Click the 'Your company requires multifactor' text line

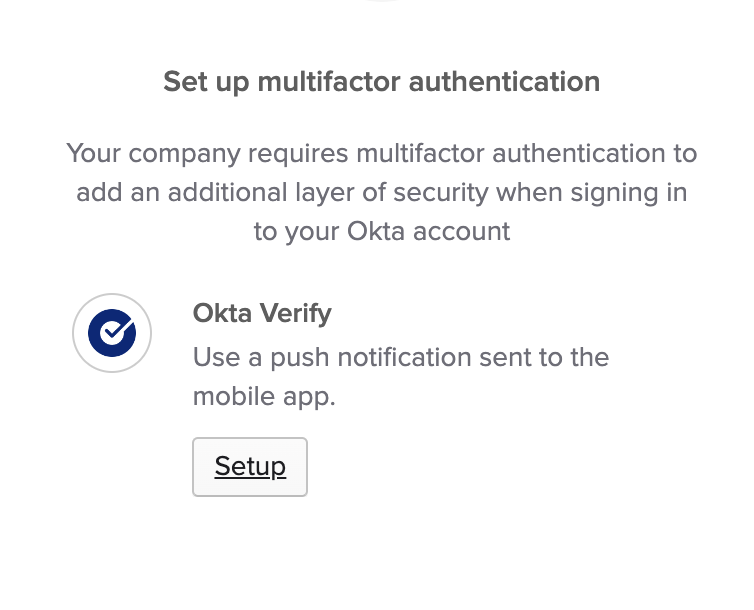pyautogui.click(x=382, y=154)
